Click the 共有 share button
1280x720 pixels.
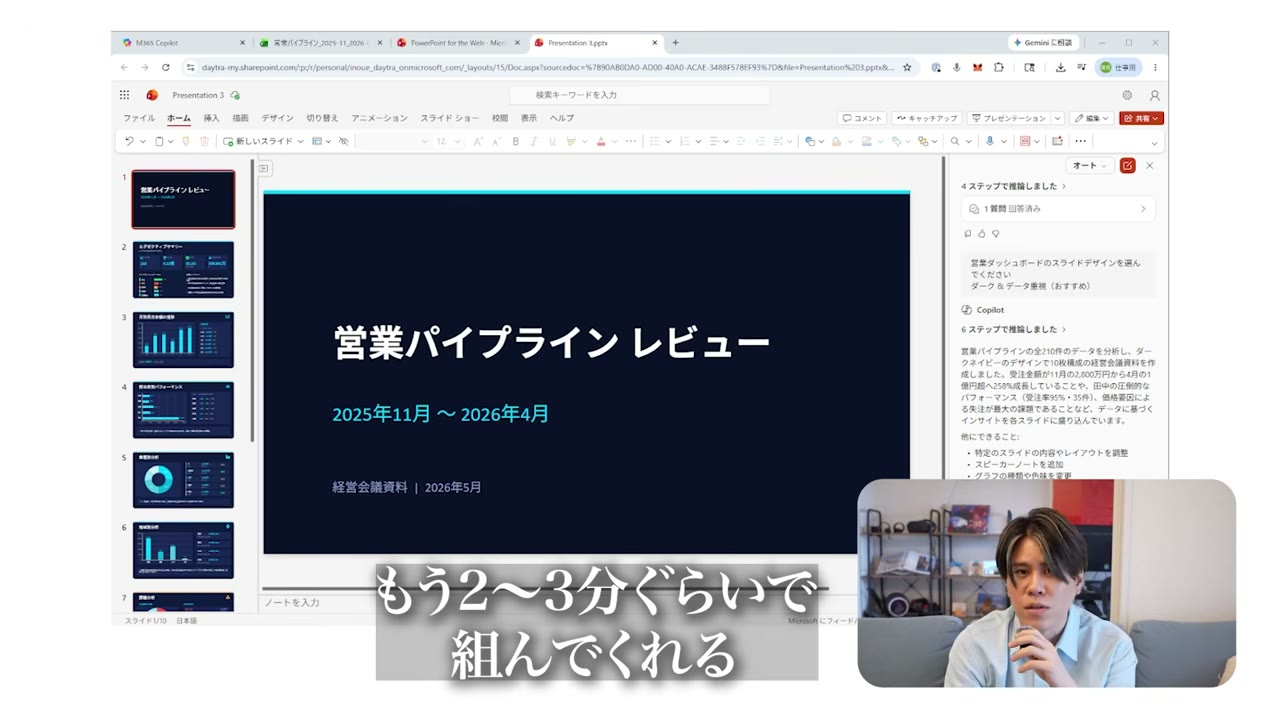(x=1141, y=118)
